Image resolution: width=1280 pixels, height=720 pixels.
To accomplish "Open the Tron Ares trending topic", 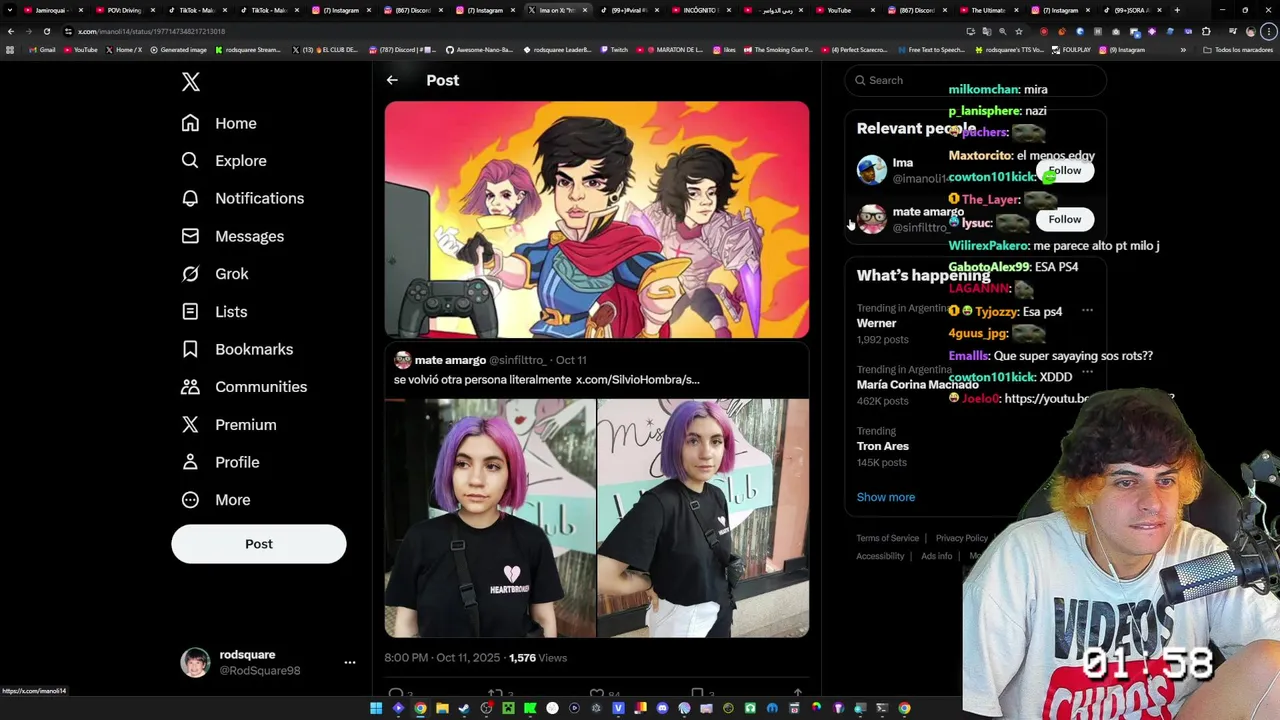I will coord(882,446).
